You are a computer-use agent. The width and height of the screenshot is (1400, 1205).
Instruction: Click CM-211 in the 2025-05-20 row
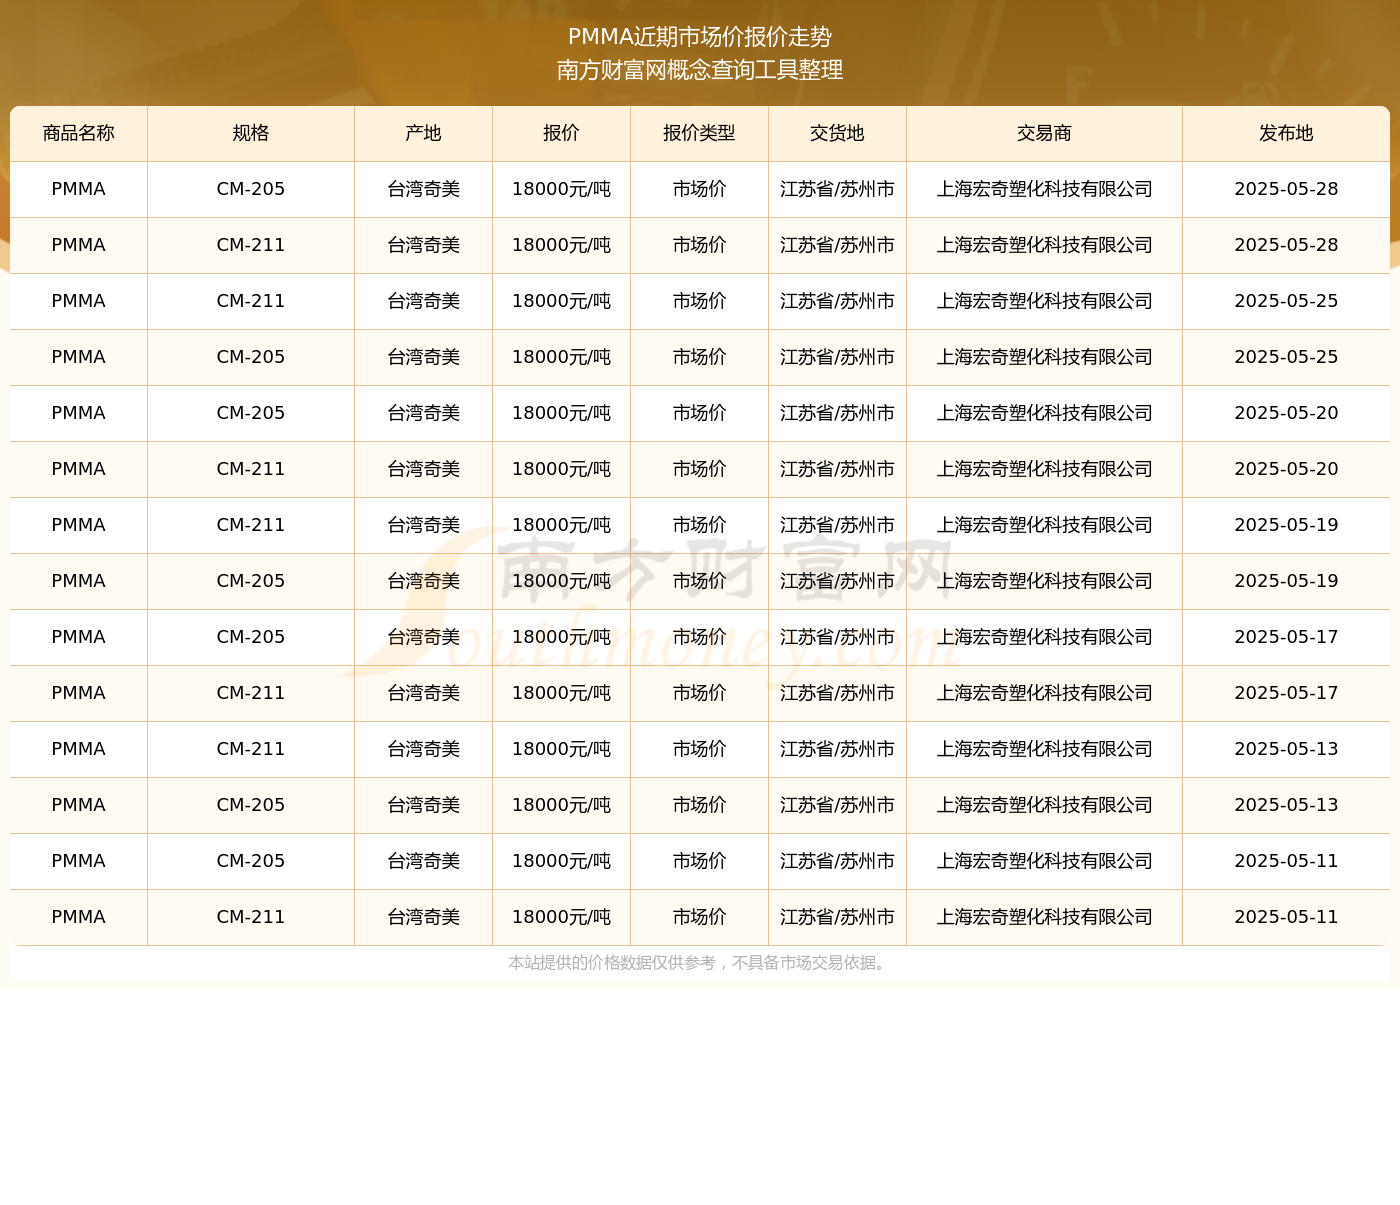point(251,469)
